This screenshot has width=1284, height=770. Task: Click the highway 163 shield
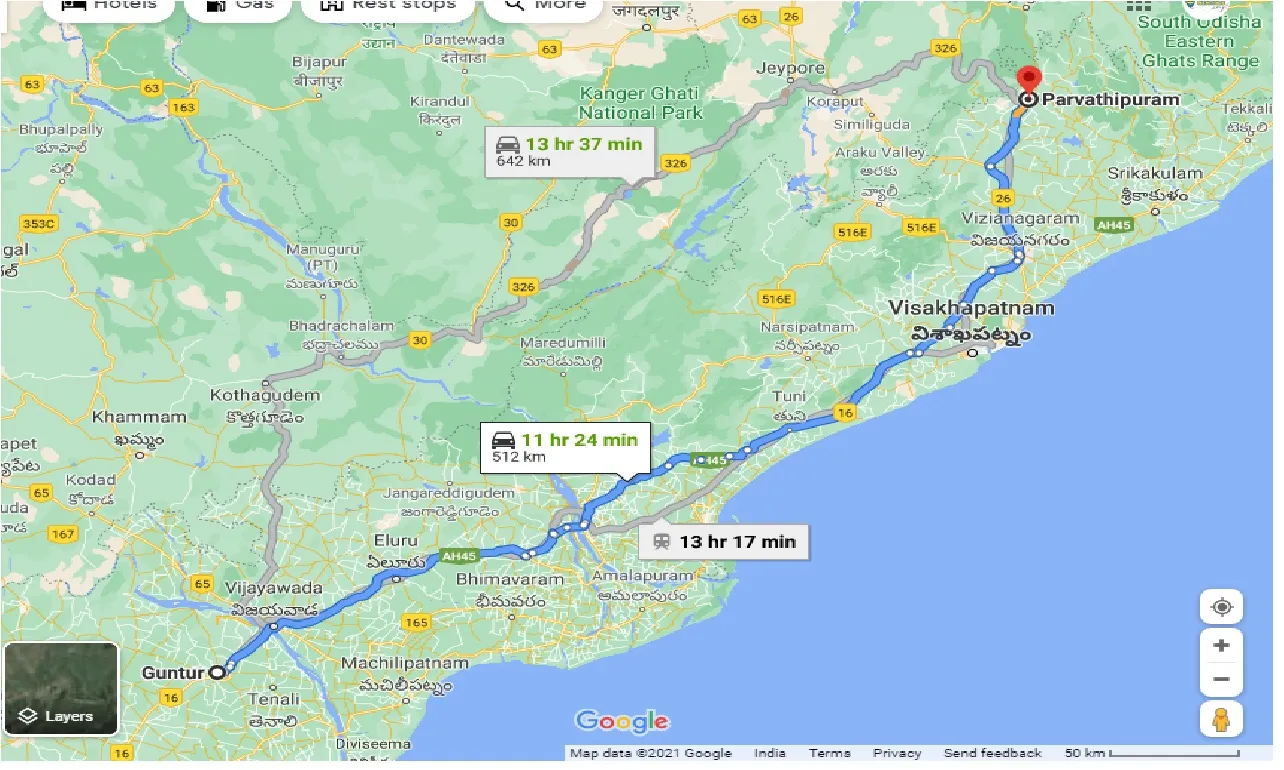click(x=183, y=106)
